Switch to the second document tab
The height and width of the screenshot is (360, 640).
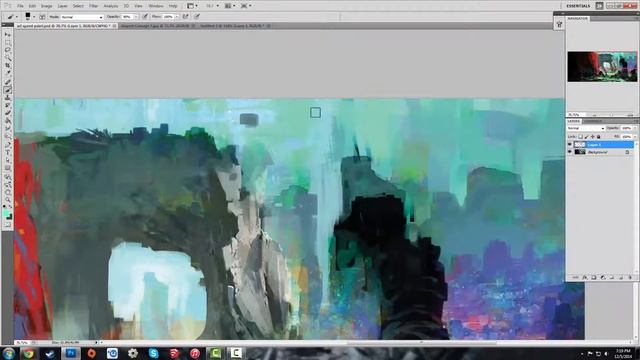(x=157, y=26)
